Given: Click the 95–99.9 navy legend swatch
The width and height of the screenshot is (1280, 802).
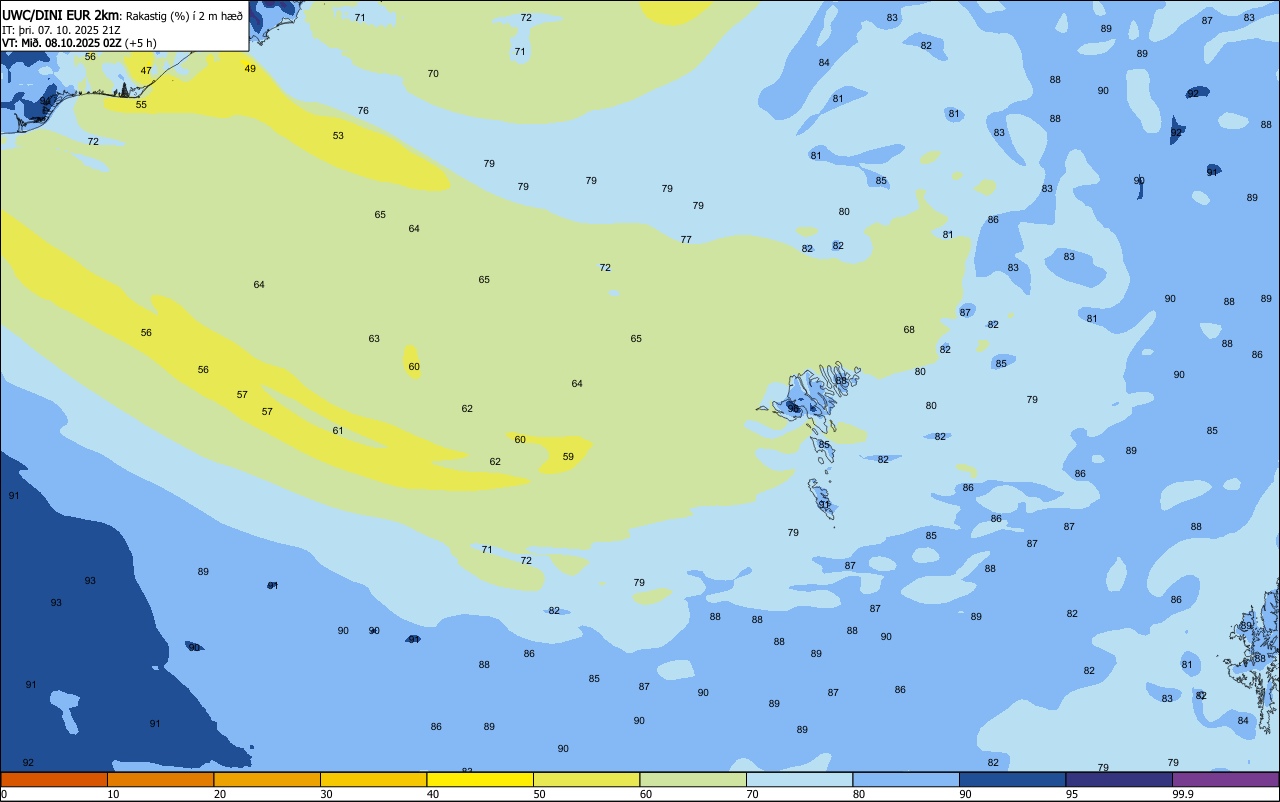Looking at the screenshot, I should point(1119,779).
